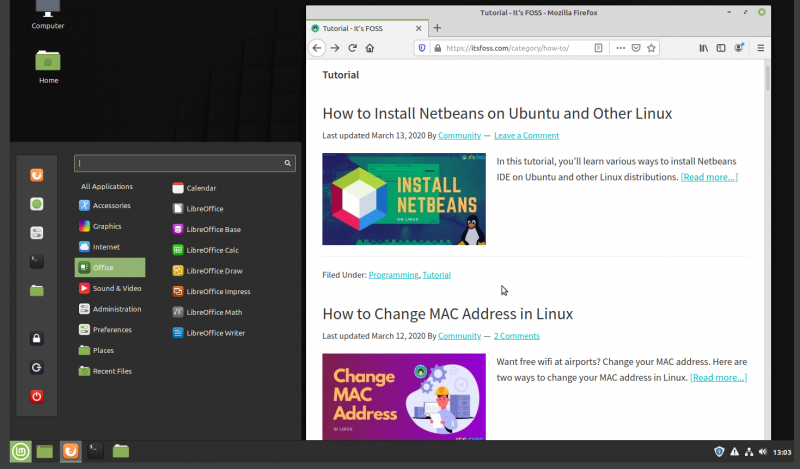Image resolution: width=800 pixels, height=469 pixels.
Task: Click the 13:03 clock in panel
Action: 782,452
